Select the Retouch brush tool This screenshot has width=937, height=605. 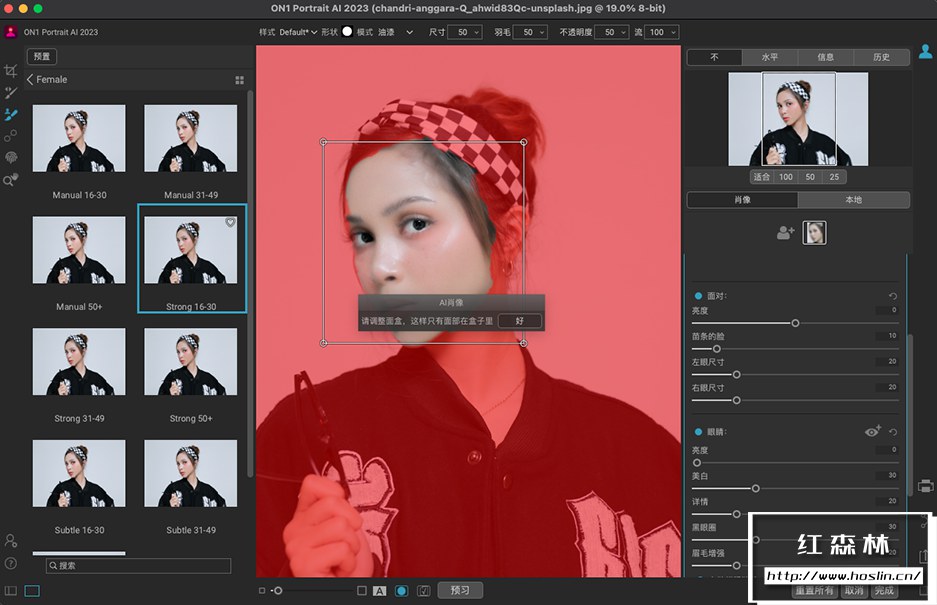pos(12,92)
